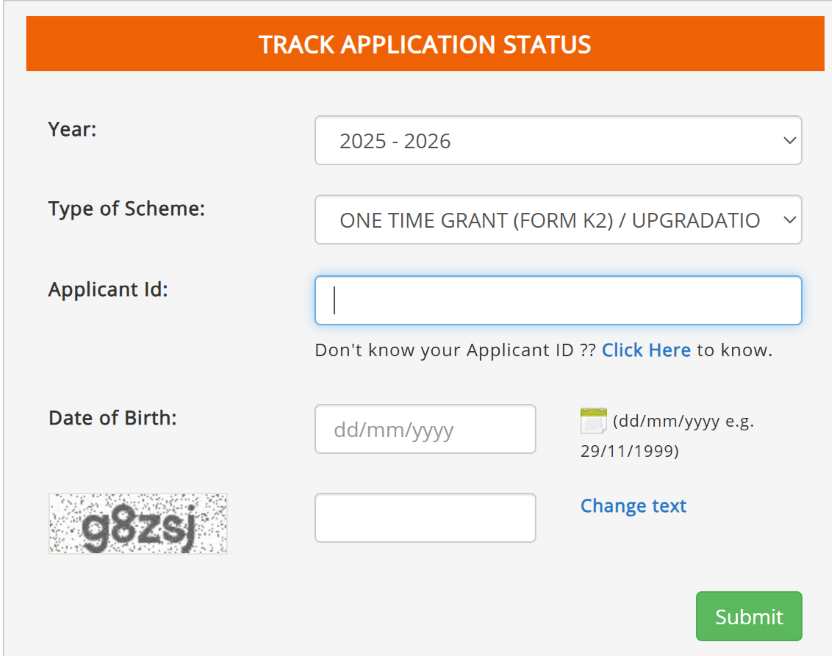Image resolution: width=832 pixels, height=656 pixels.
Task: Click Change text to refresh captcha
Action: coord(631,506)
